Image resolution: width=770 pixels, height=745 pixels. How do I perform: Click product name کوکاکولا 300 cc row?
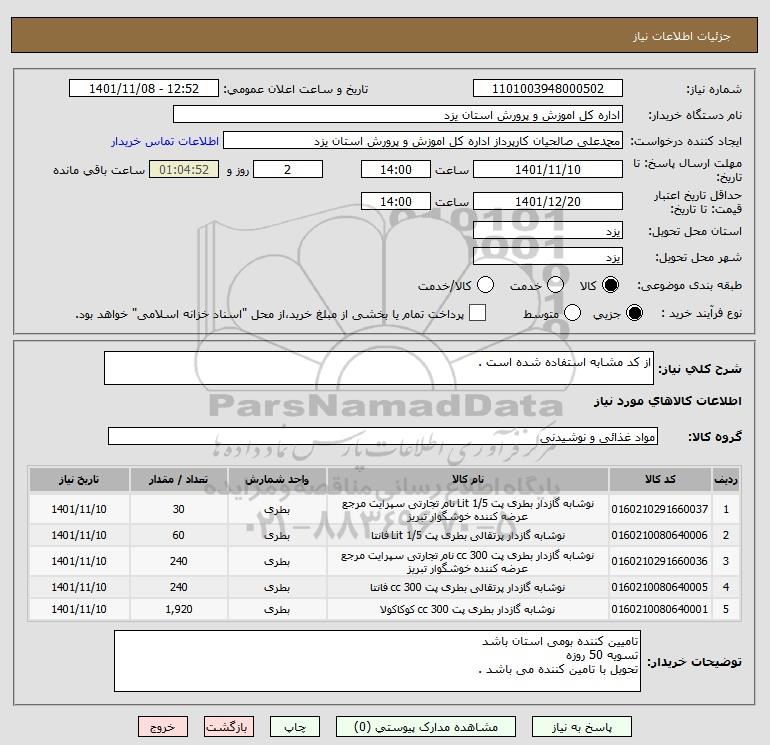(x=468, y=609)
